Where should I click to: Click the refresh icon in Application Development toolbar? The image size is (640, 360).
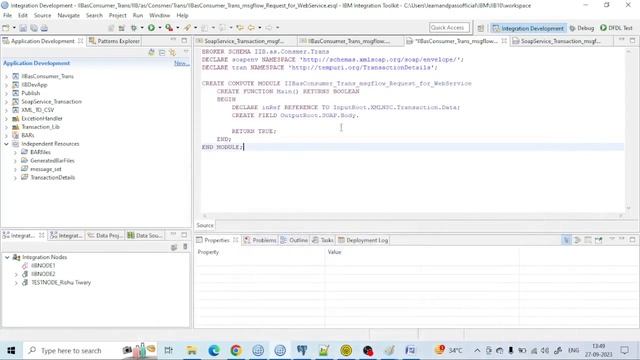(x=151, y=53)
